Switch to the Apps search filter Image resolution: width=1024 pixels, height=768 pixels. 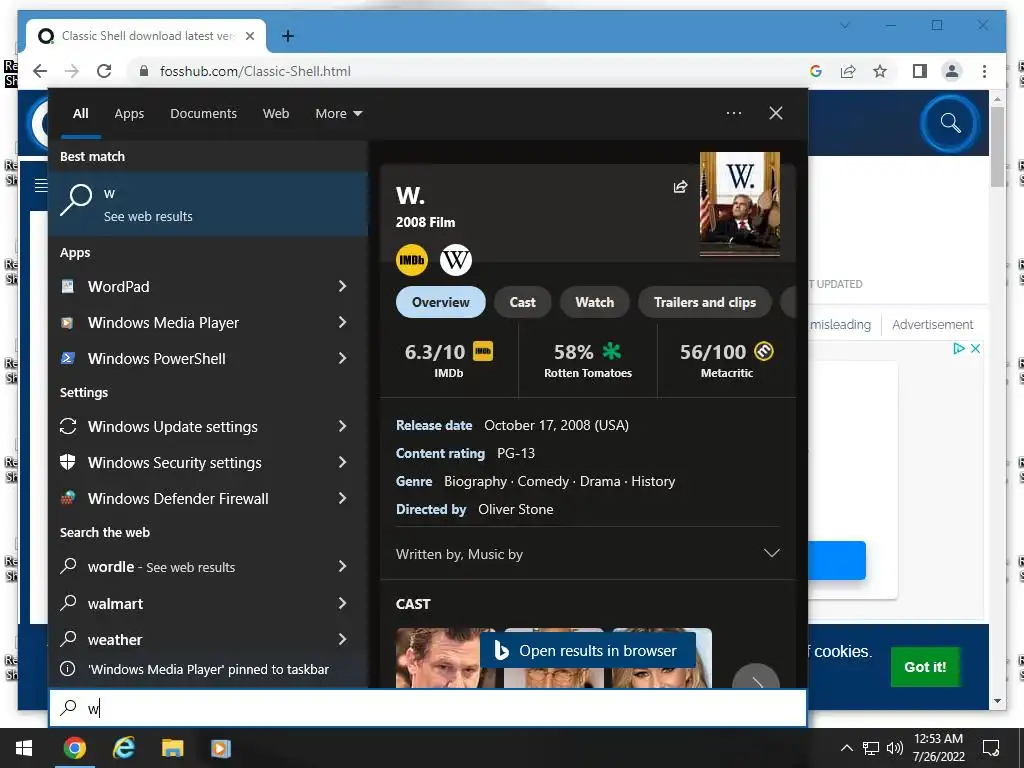click(129, 114)
